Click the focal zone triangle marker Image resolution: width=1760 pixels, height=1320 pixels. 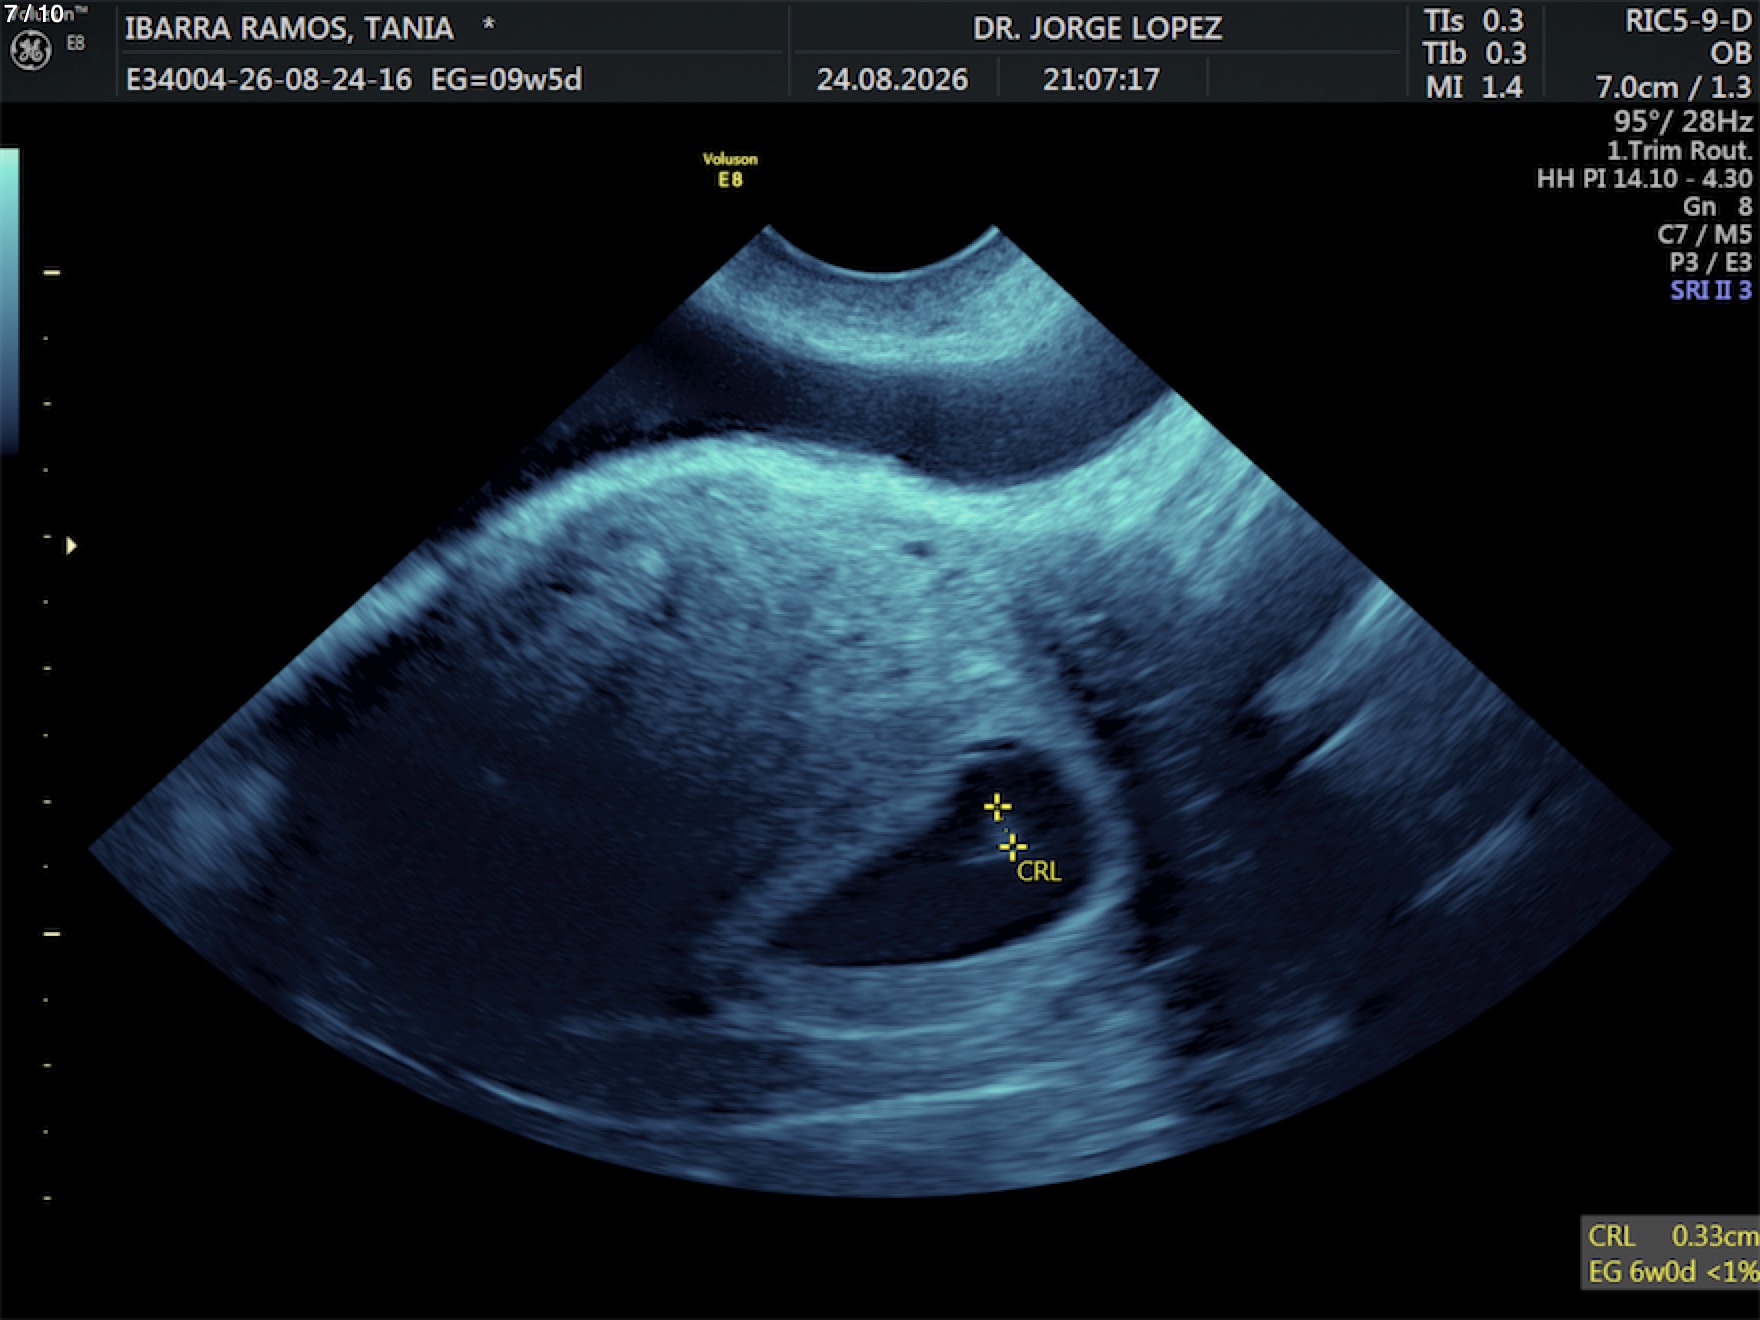pos(71,546)
